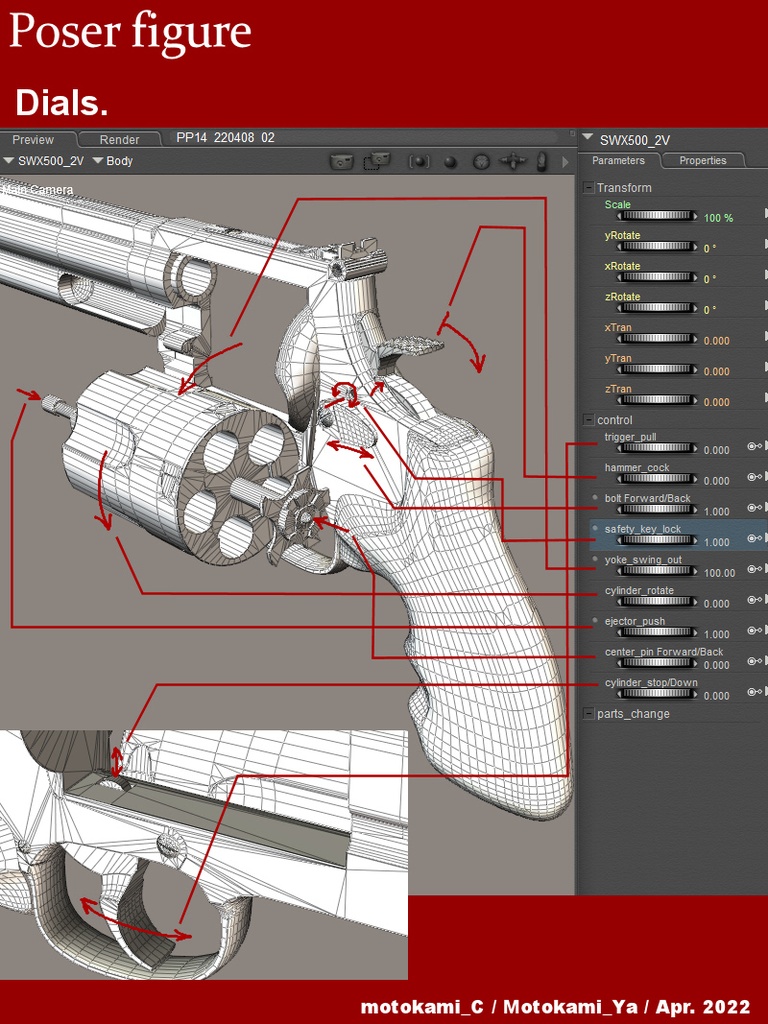
Task: Click the keyframe icon for ejector_push
Action: click(754, 630)
